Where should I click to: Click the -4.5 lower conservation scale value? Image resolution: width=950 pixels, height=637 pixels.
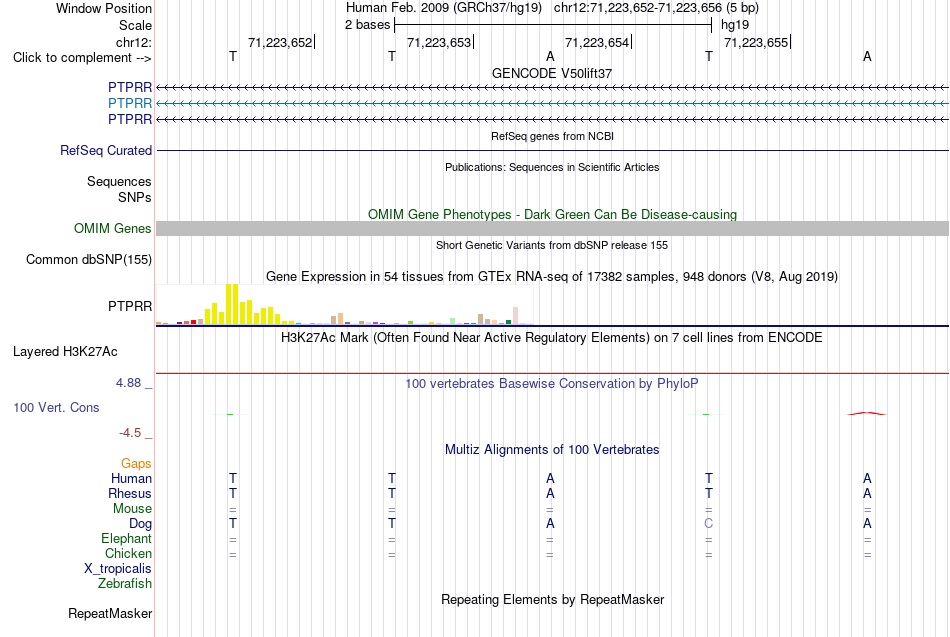pos(130,433)
